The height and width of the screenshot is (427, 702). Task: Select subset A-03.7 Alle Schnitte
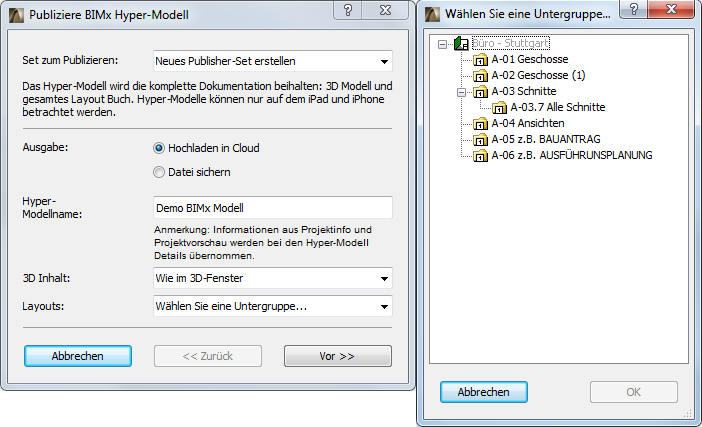tap(558, 107)
